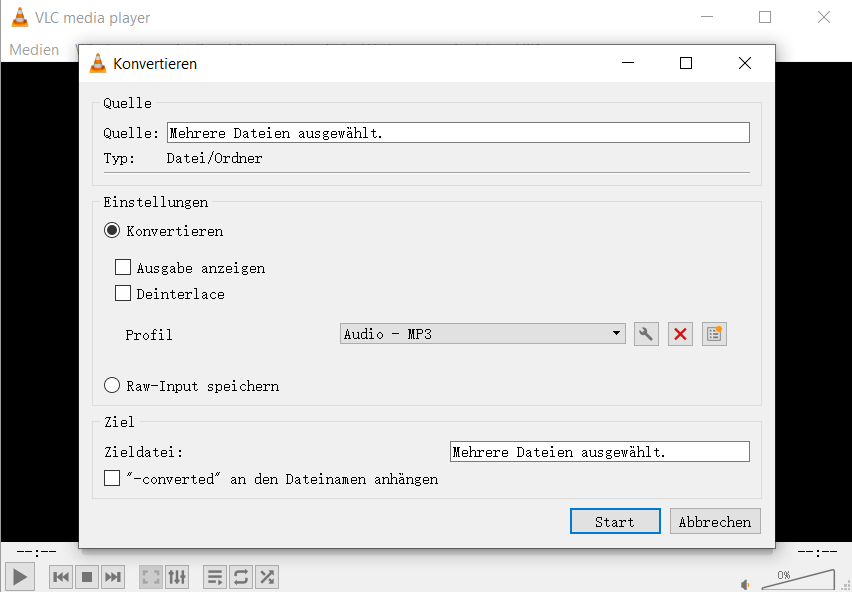Click the Play button in VLC controls
Image resolution: width=852 pixels, height=592 pixels.
(x=20, y=577)
